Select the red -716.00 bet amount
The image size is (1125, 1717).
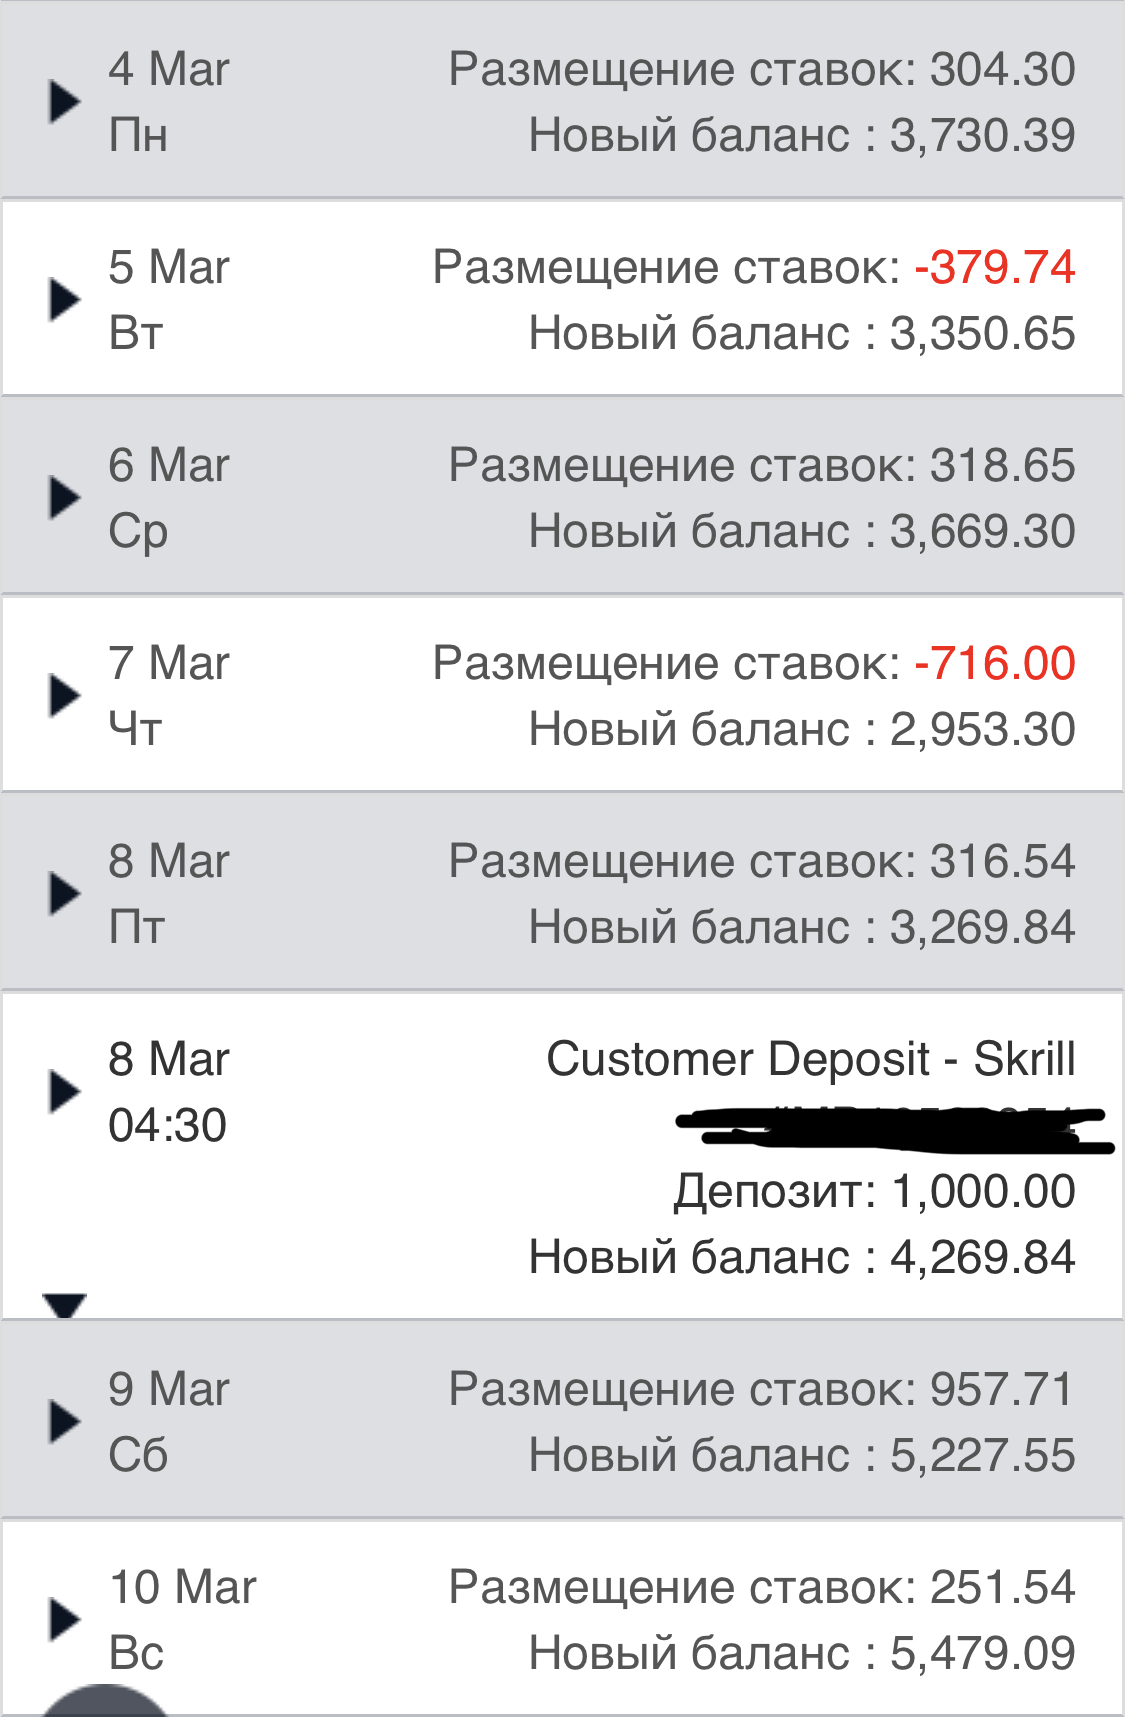pyautogui.click(x=995, y=663)
